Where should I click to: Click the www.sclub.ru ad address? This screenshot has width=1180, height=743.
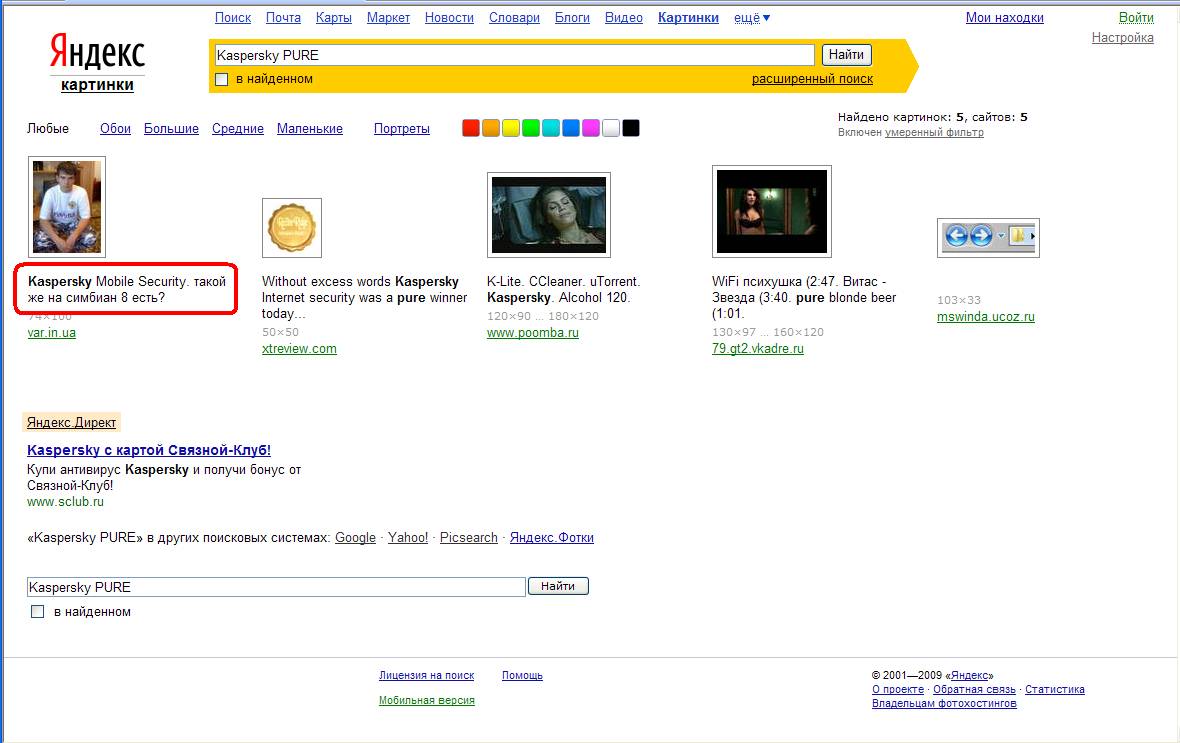click(65, 501)
